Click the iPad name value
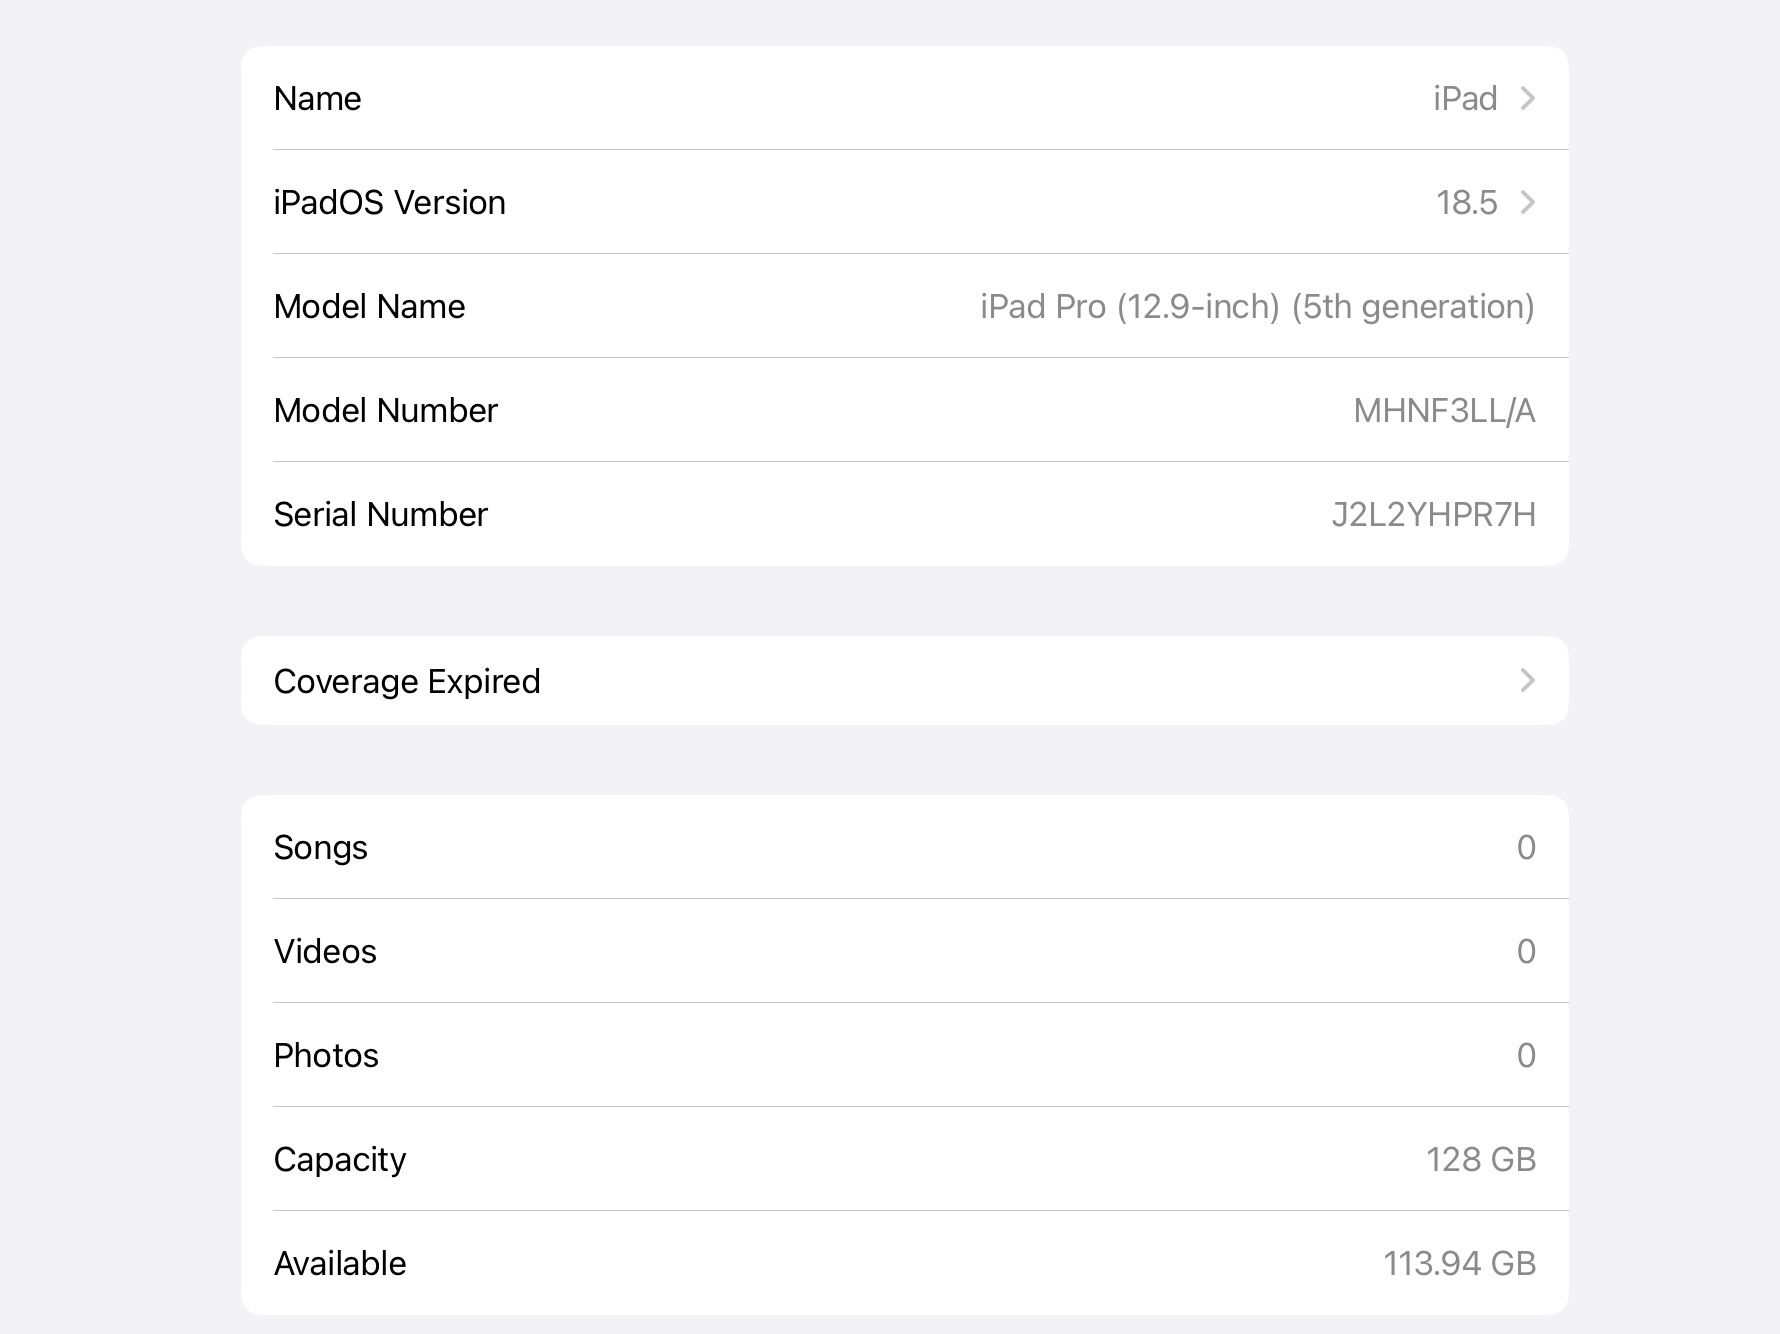Screen dimensions: 1780x1334 click(1465, 98)
